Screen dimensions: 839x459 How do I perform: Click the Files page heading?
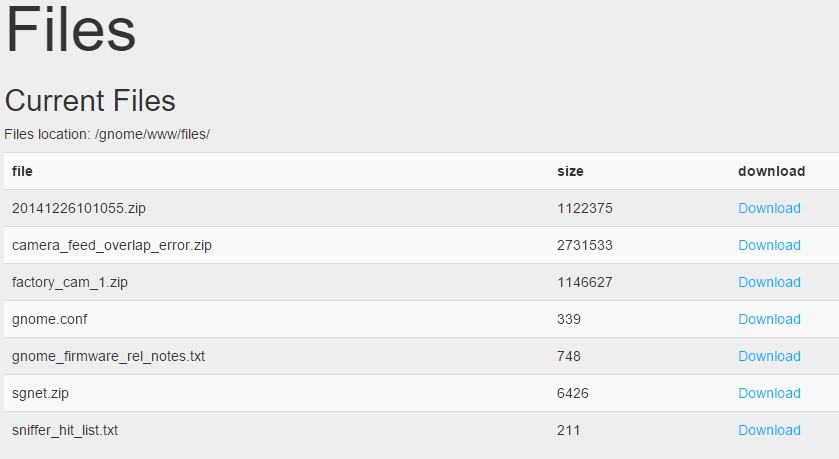click(x=71, y=29)
